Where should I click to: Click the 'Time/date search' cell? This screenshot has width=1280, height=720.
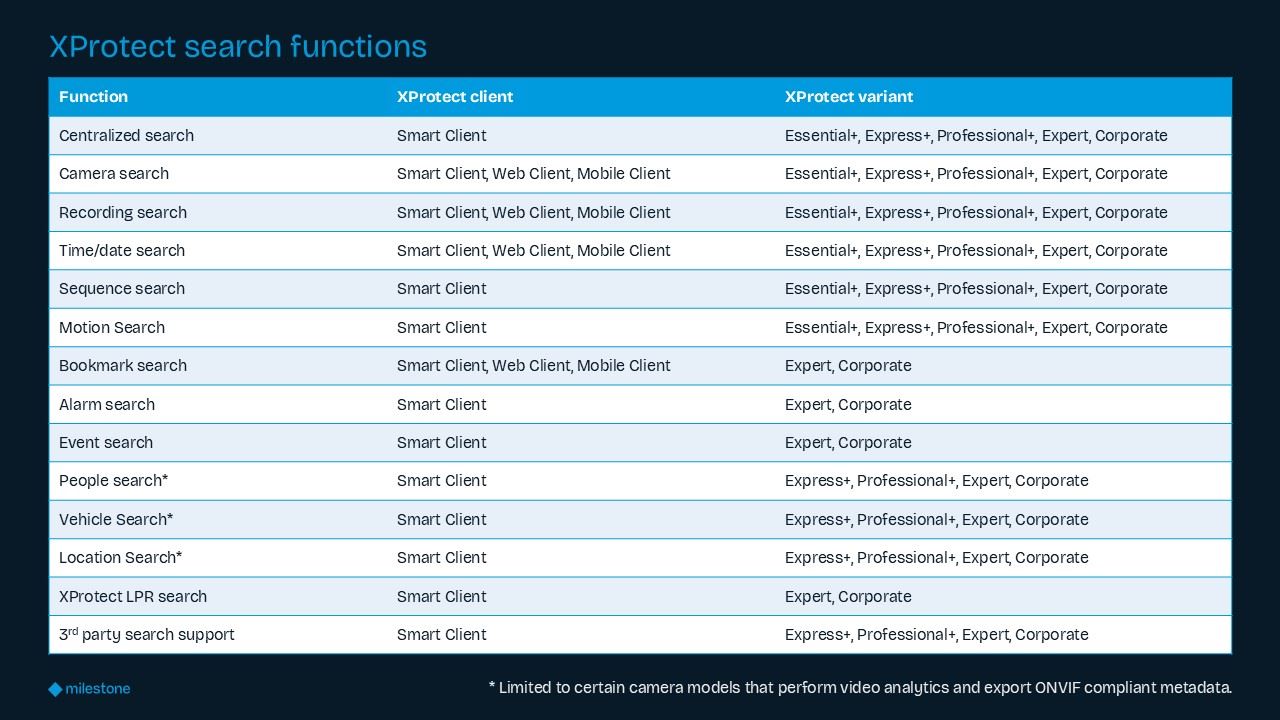point(122,251)
